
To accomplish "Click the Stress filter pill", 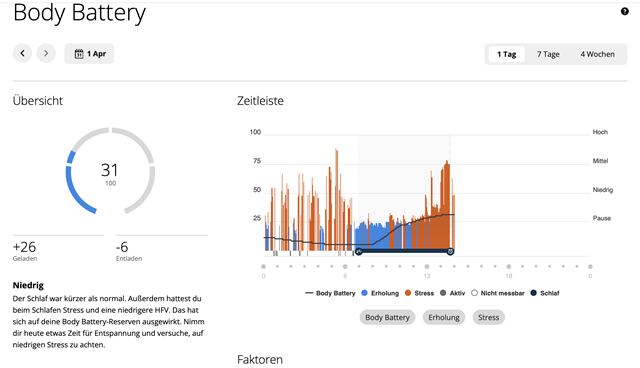I will point(489,317).
